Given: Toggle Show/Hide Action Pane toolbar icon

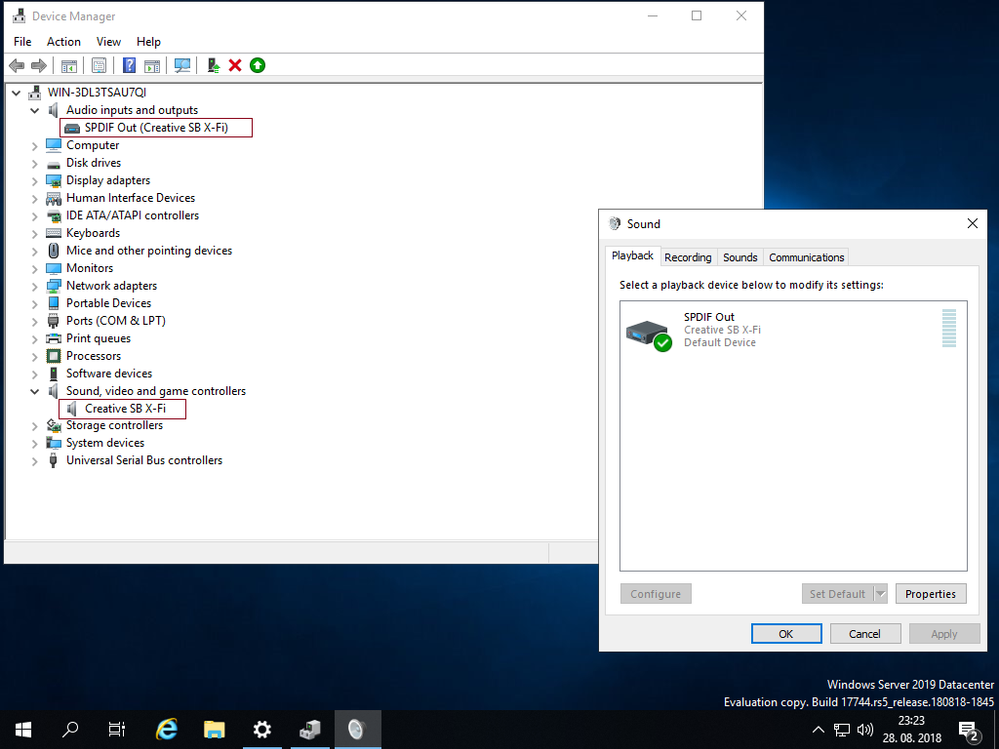Looking at the screenshot, I should (152, 65).
